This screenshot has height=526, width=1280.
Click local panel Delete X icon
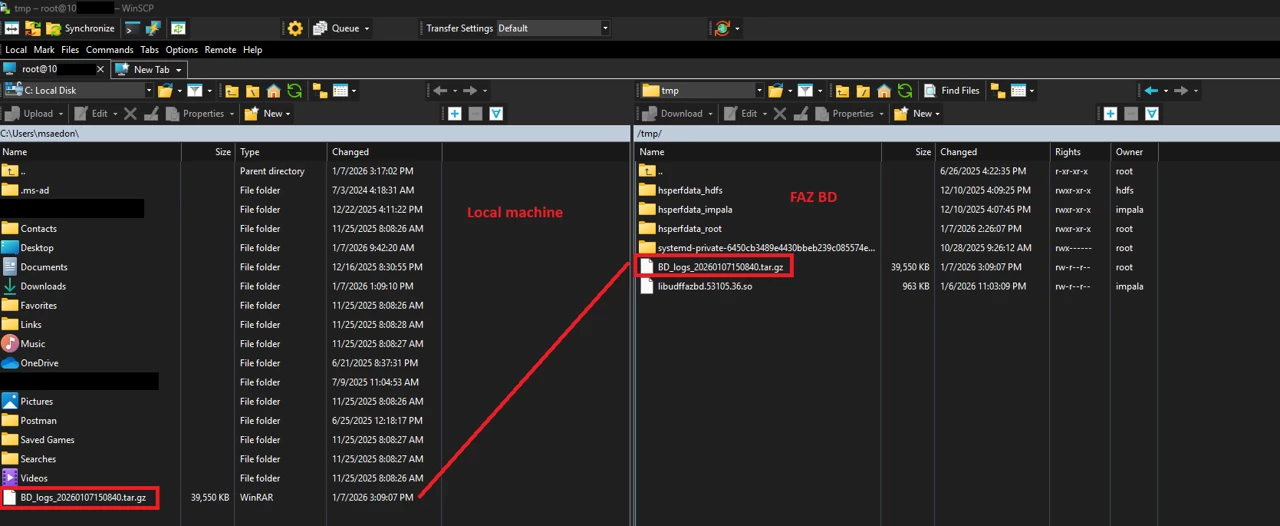[130, 113]
